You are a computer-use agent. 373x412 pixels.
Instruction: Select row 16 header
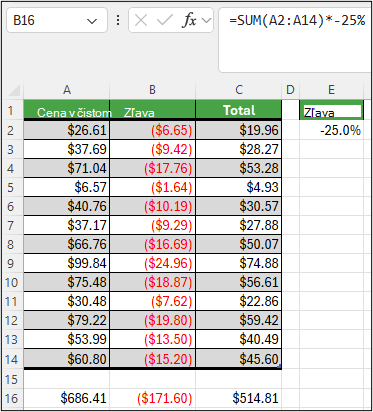point(12,398)
